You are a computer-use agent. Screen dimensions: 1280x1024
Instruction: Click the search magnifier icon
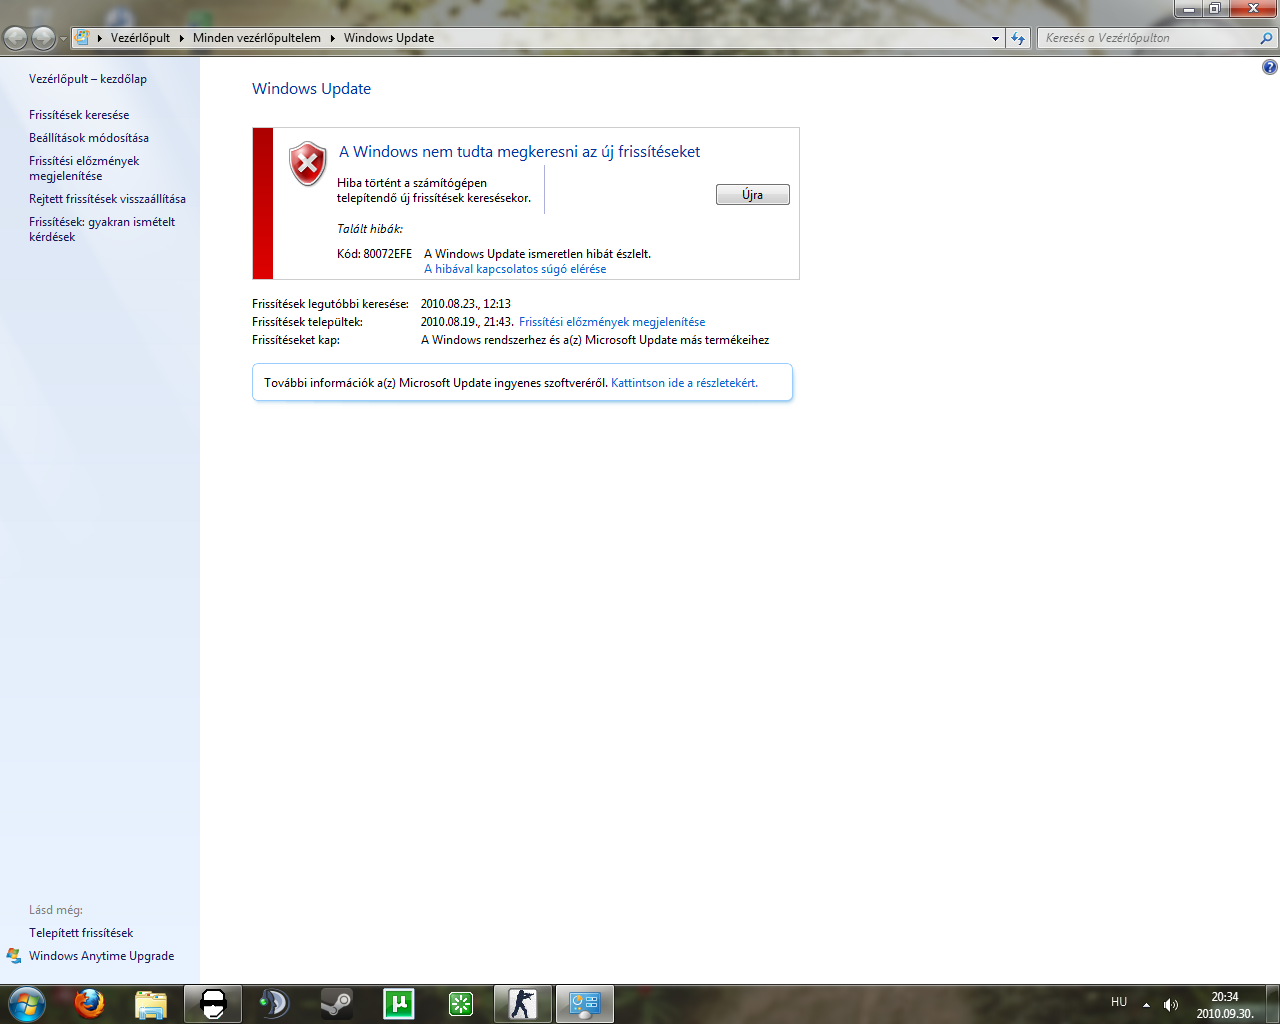tap(1267, 38)
